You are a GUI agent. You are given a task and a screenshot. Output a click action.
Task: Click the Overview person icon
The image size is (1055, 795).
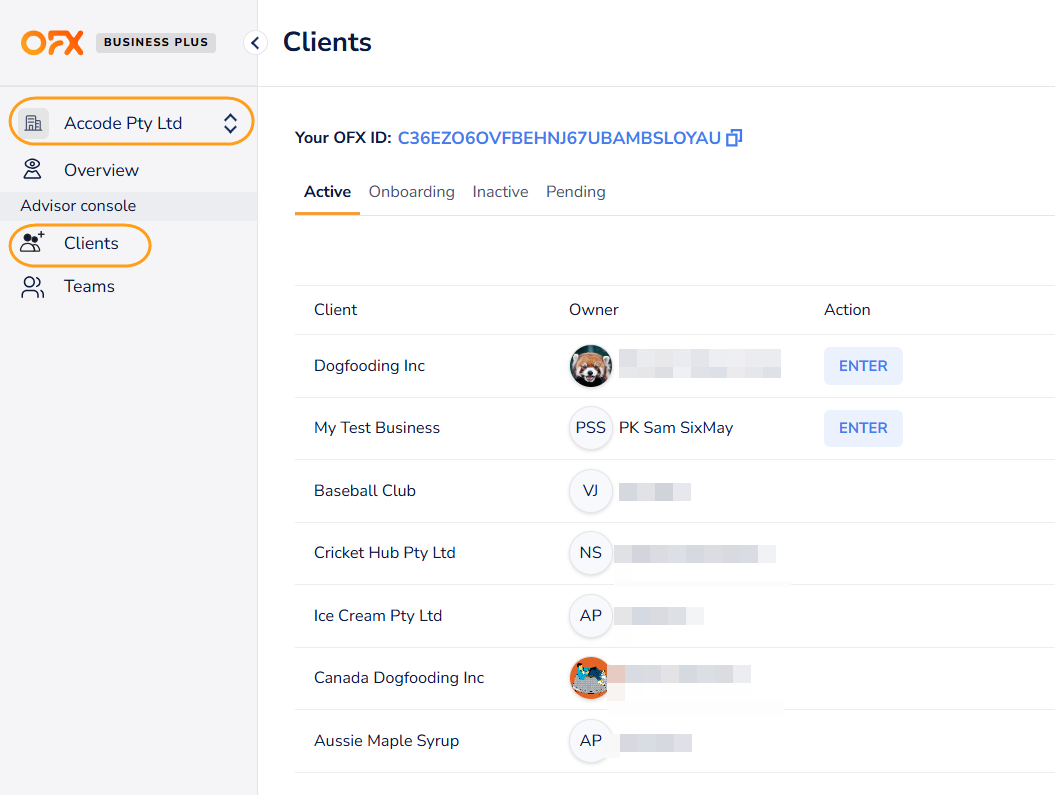[32, 169]
